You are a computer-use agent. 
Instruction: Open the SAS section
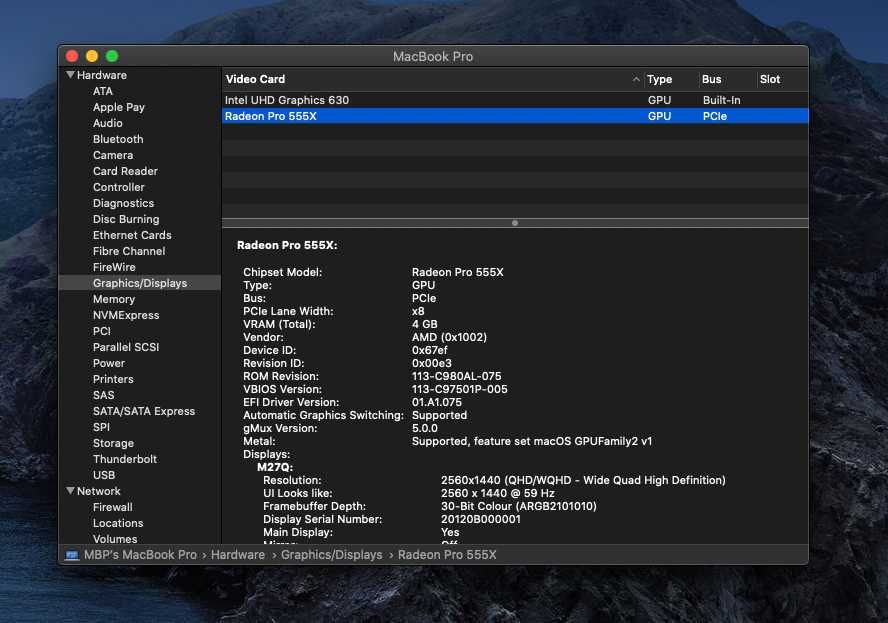click(x=103, y=395)
